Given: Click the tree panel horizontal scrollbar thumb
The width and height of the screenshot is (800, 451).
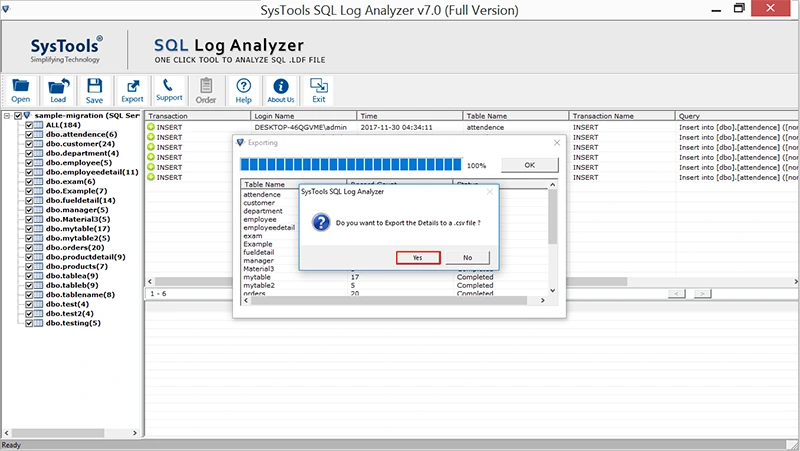Looking at the screenshot, I should [58, 433].
